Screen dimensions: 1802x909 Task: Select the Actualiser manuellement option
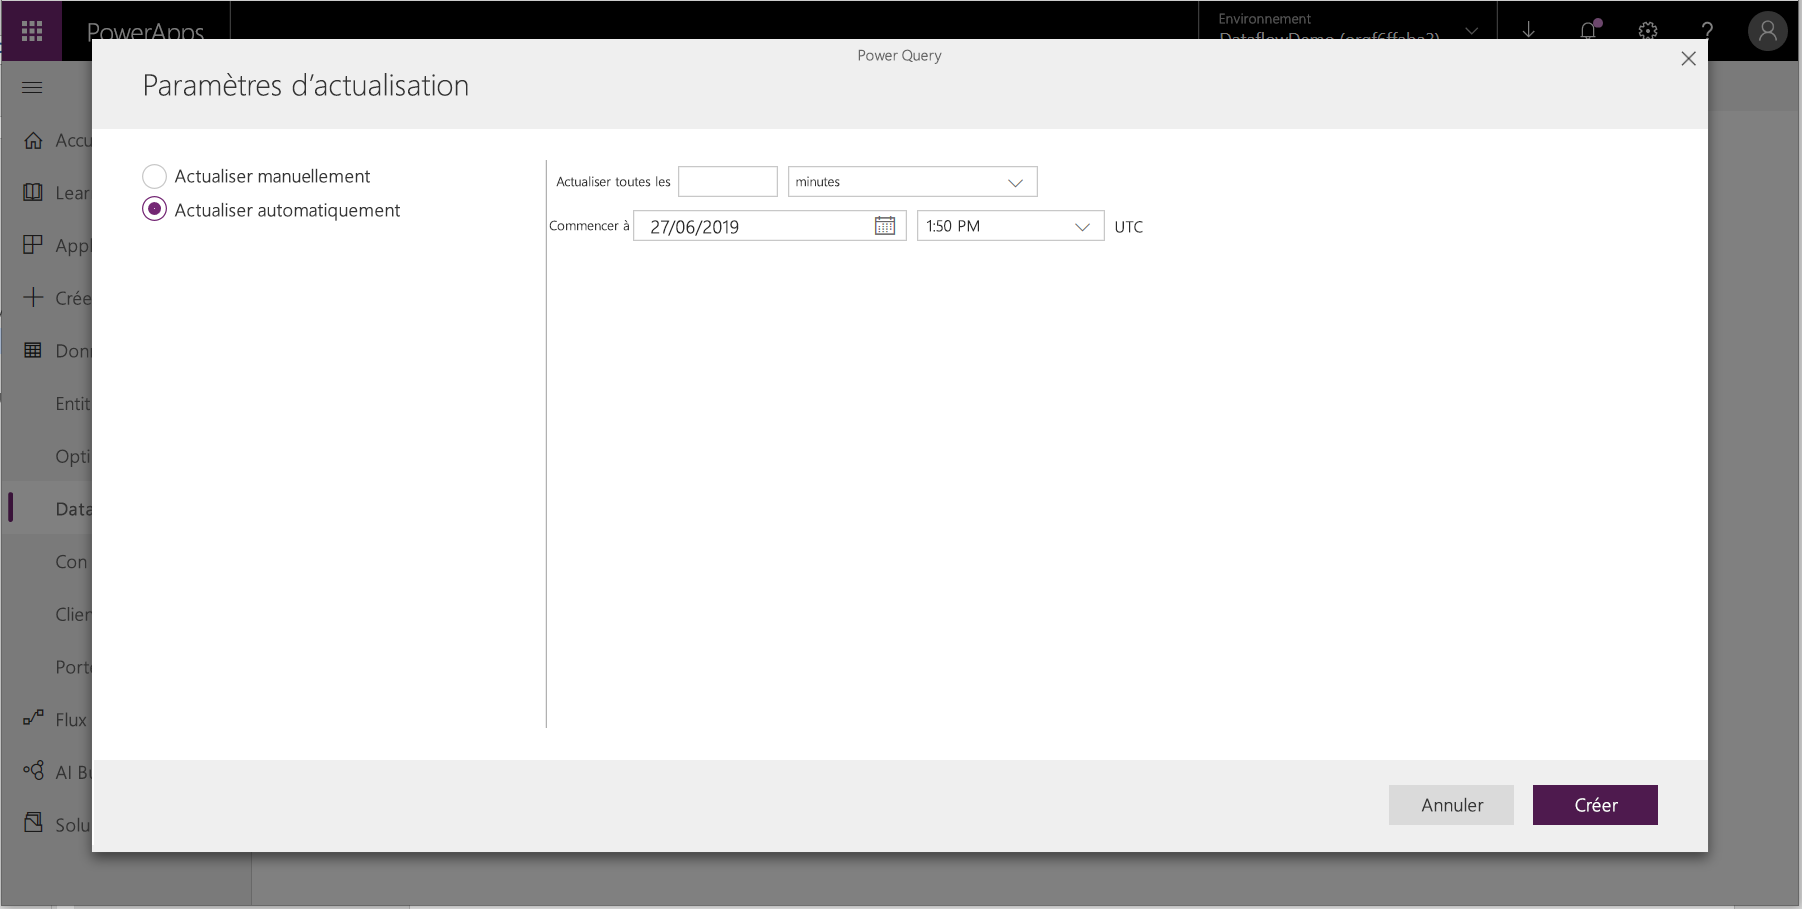155,176
